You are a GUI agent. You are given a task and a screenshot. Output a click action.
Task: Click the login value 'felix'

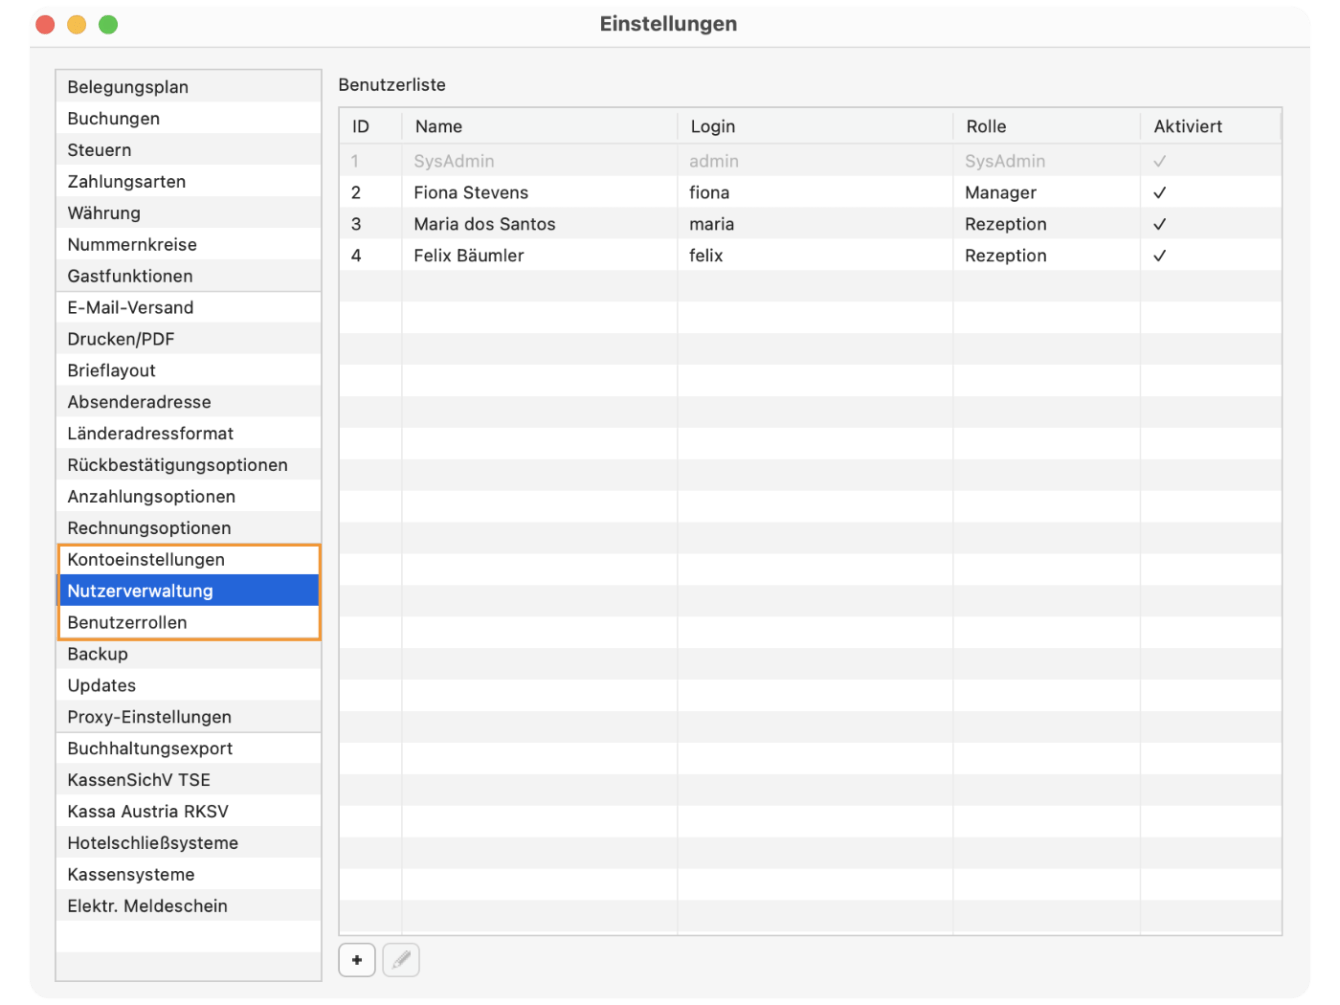click(706, 256)
